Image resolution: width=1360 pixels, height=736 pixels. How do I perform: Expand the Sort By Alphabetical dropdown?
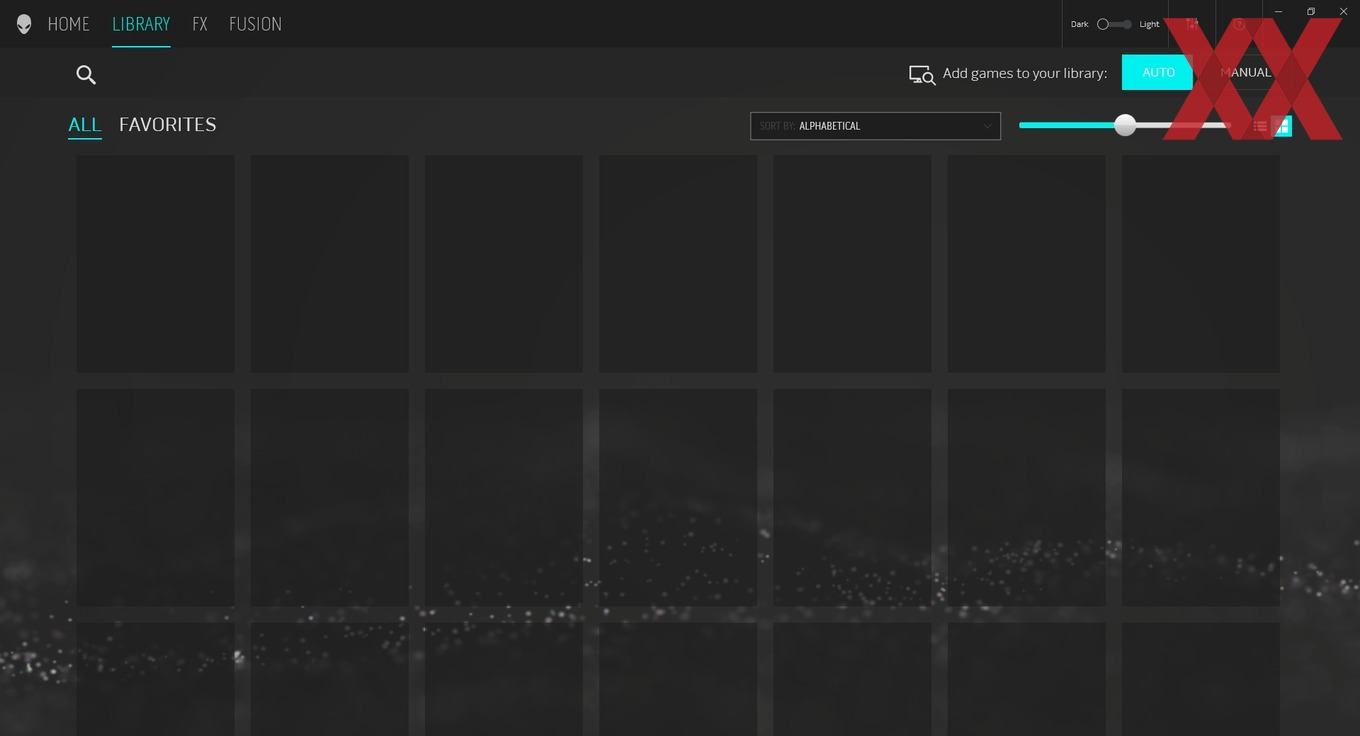875,126
